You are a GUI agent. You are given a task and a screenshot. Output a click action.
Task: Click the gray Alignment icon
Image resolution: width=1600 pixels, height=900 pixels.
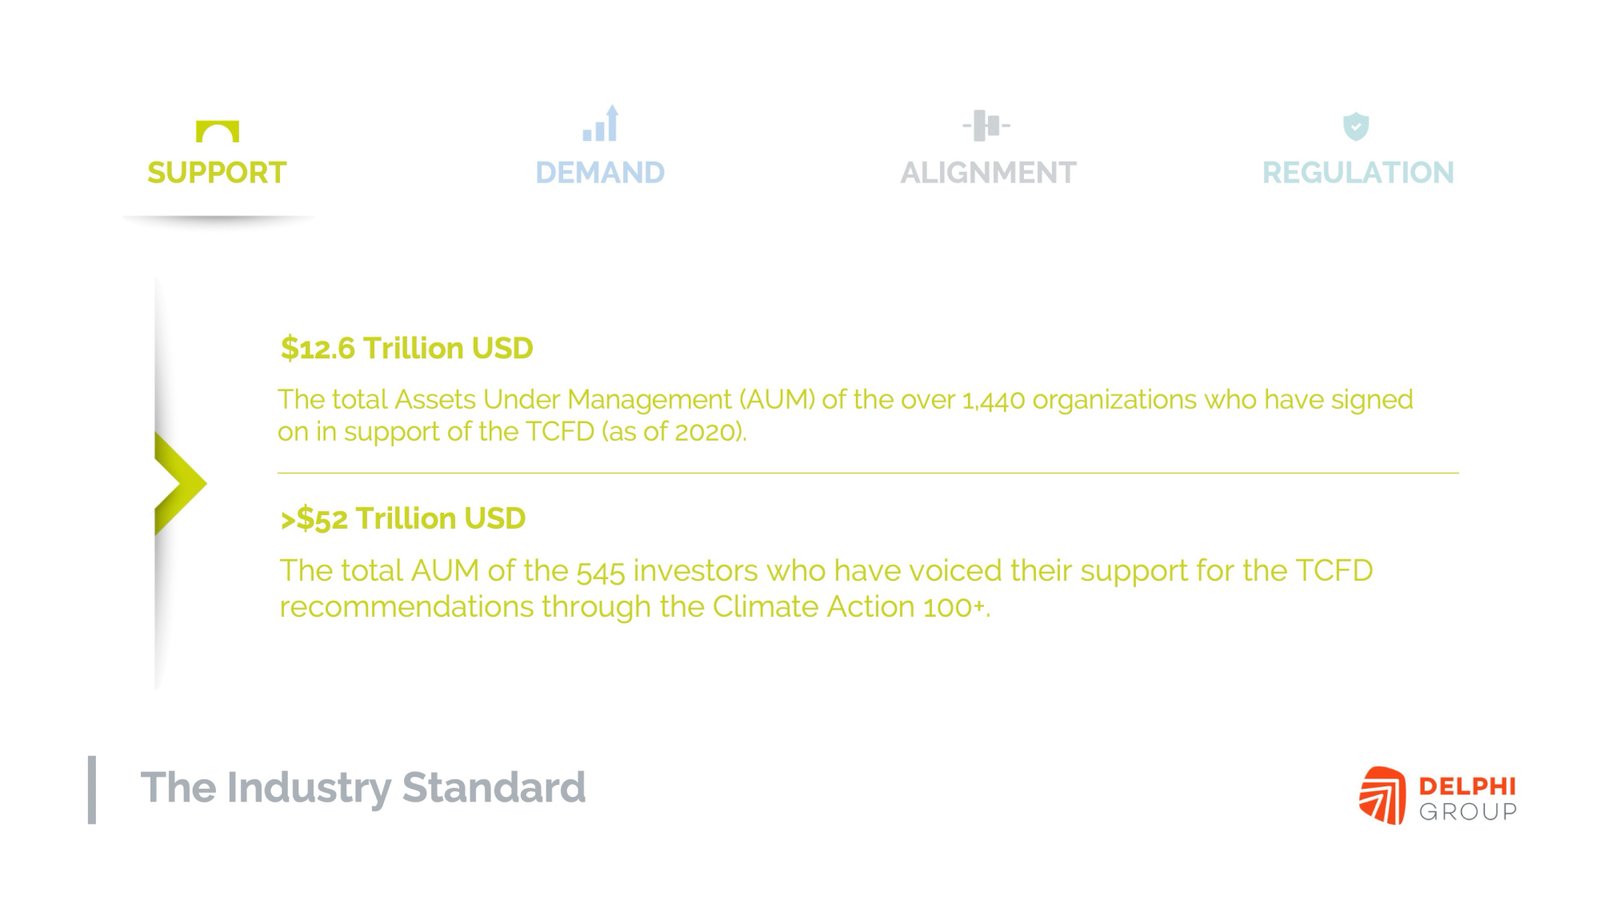(x=986, y=126)
